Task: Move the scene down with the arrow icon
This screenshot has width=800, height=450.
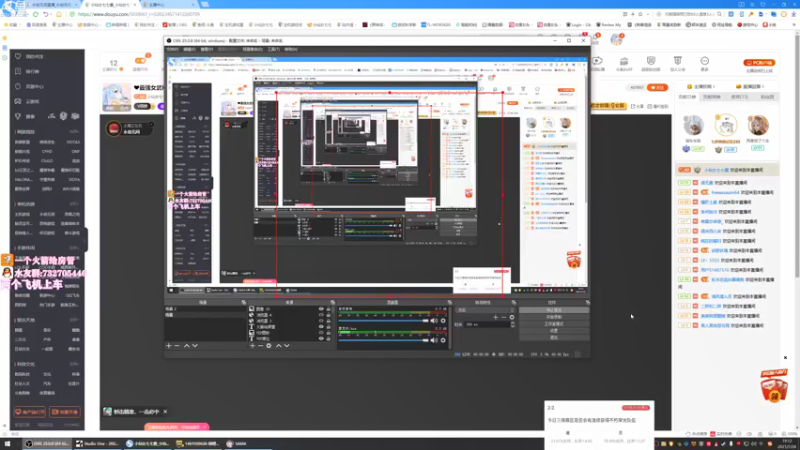Action: tap(195, 346)
